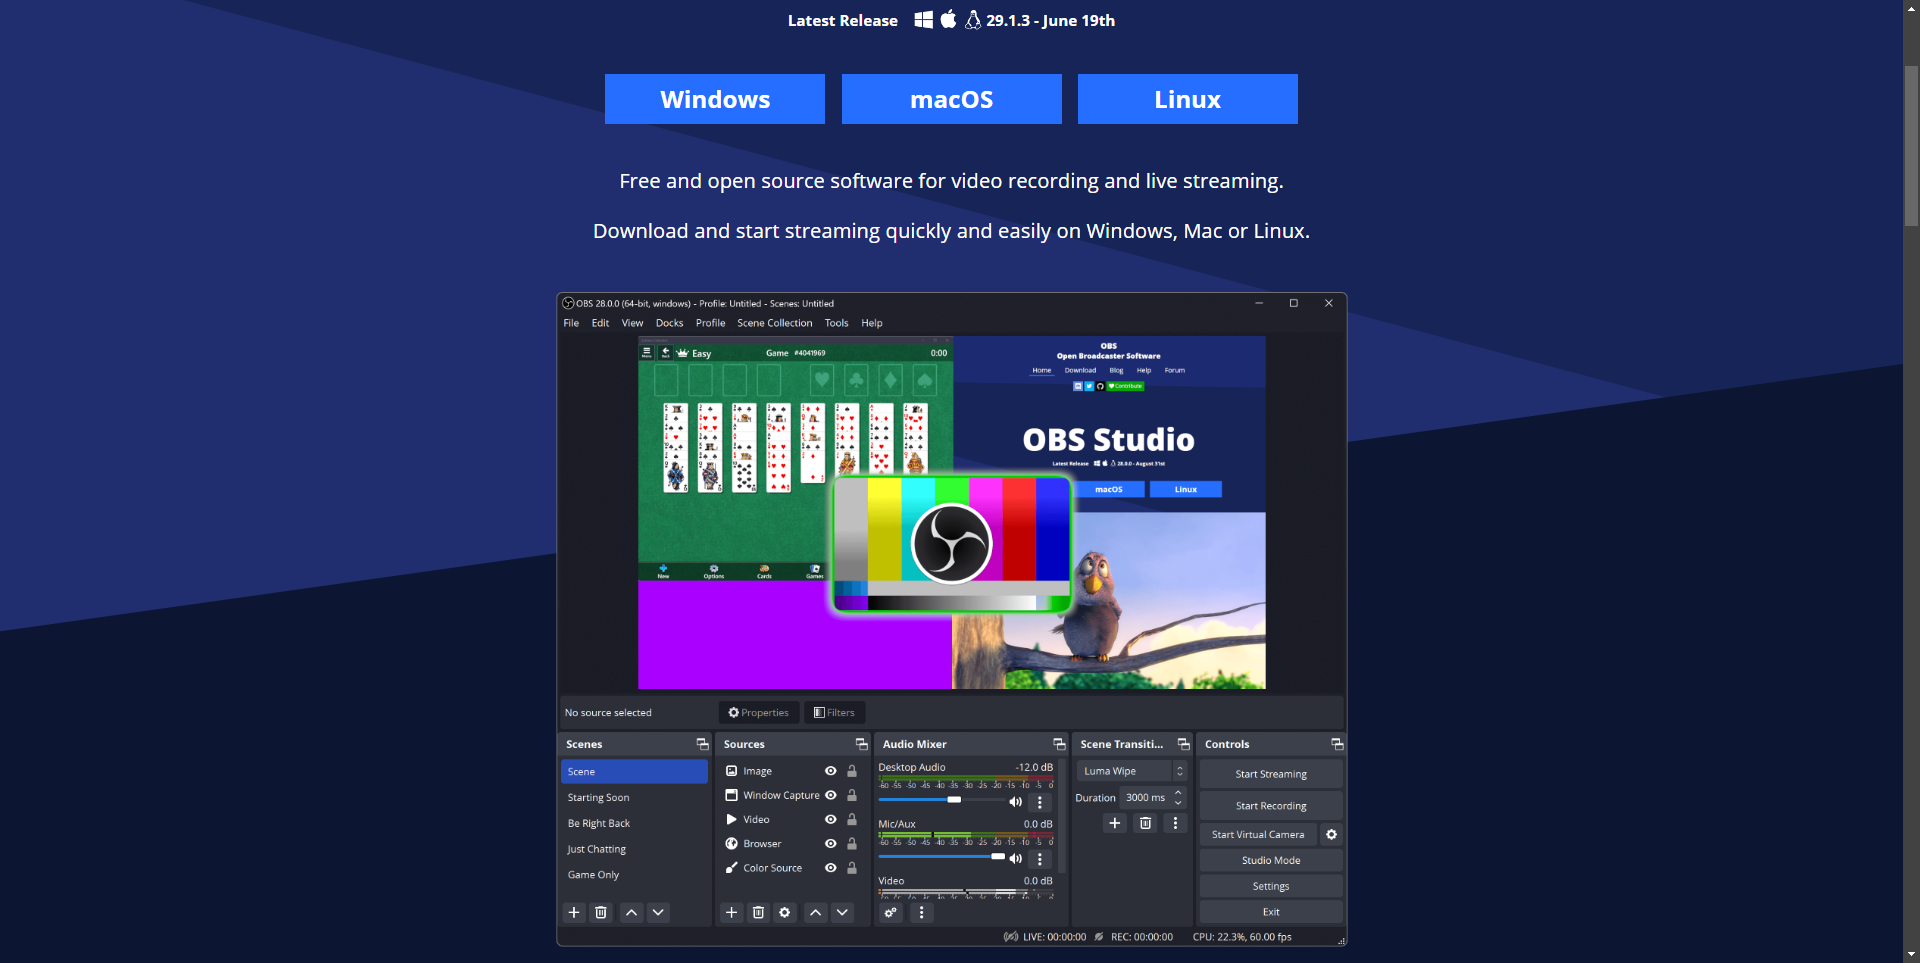The width and height of the screenshot is (1920, 963).
Task: Increase transition Duration with stepper arrow
Action: coord(1178,792)
